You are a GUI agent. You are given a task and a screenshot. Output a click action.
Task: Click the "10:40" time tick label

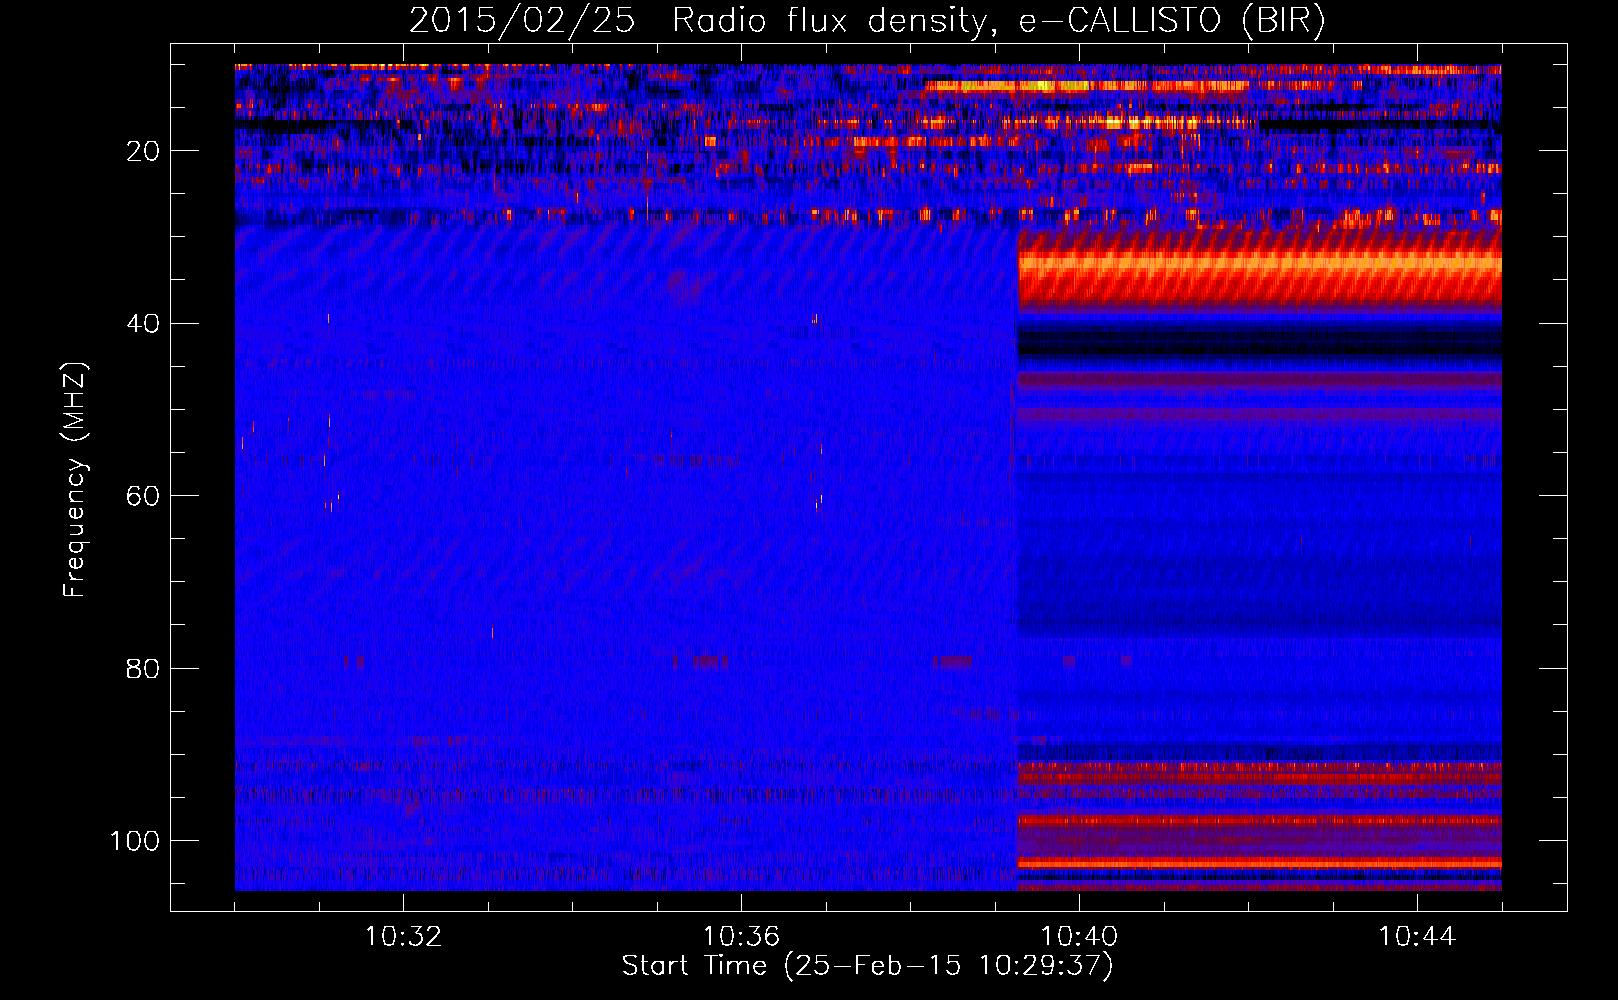[x=1079, y=937]
